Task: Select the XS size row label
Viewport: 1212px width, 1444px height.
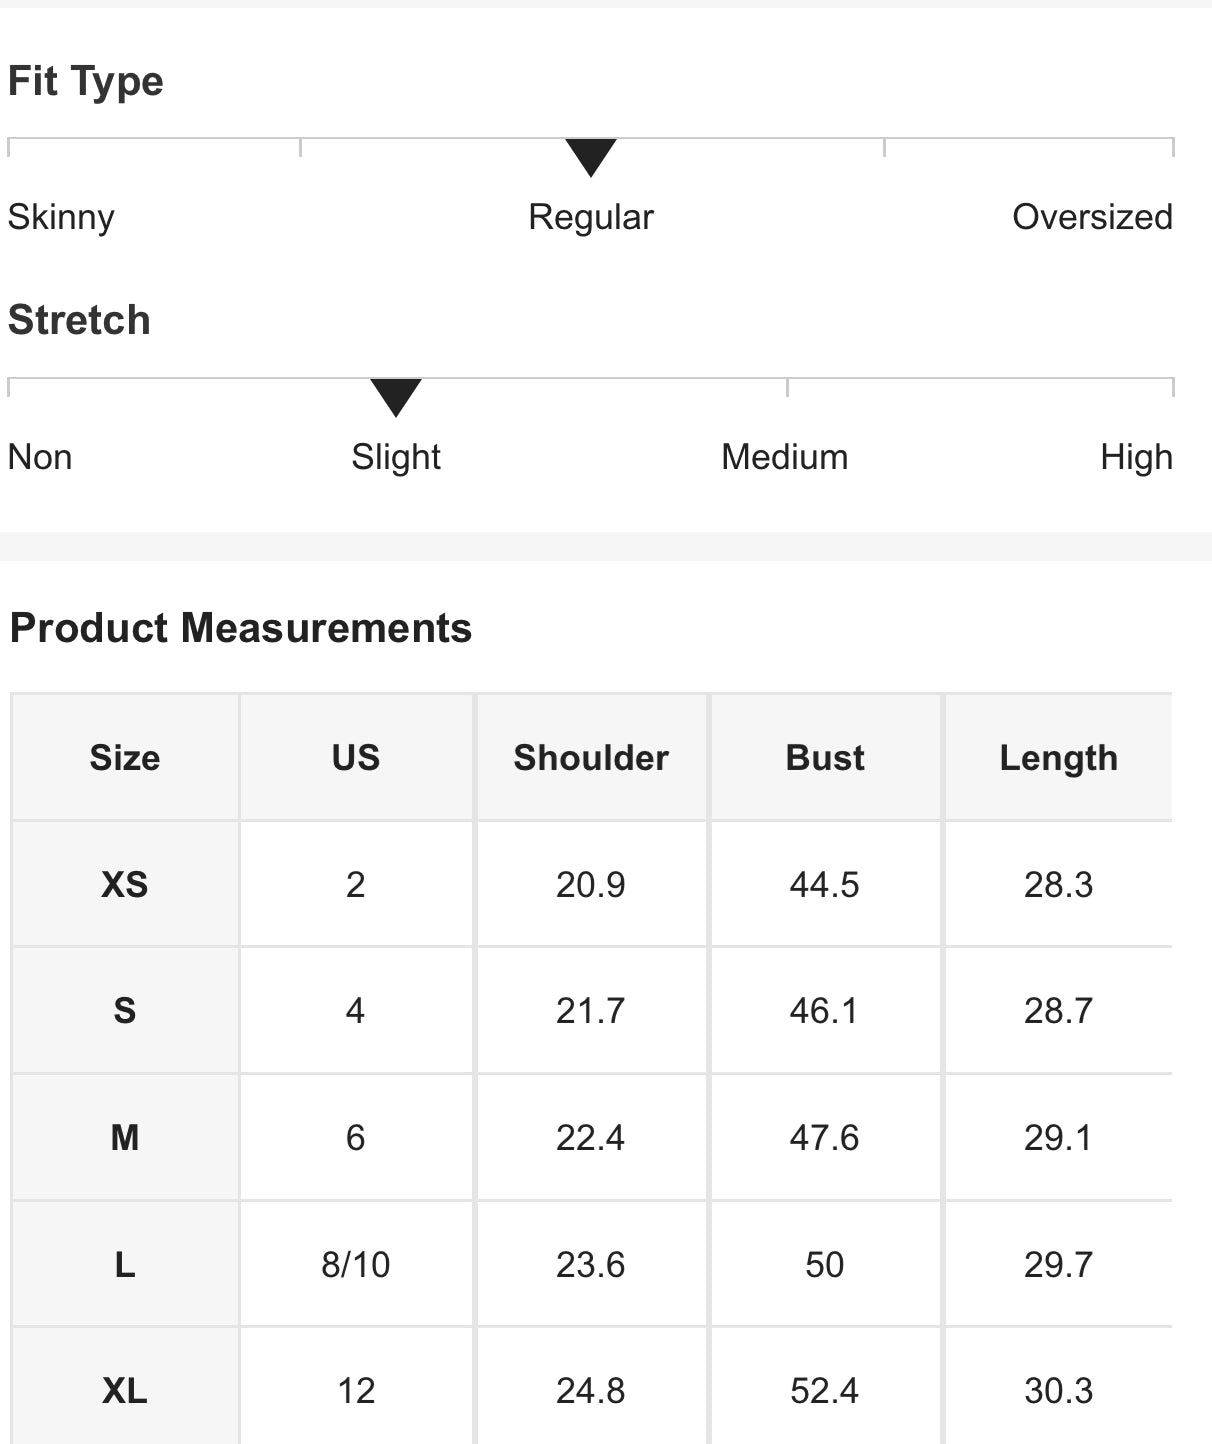Action: [x=125, y=884]
